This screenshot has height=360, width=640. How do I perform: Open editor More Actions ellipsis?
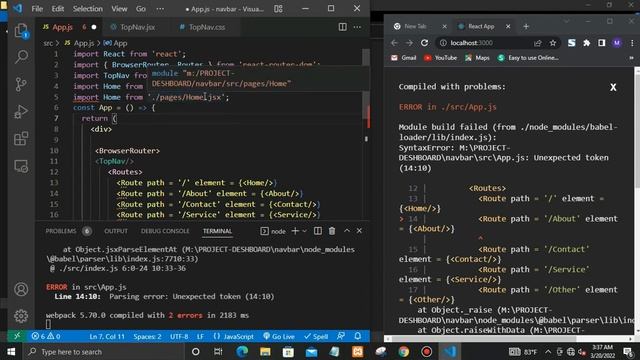(357, 27)
